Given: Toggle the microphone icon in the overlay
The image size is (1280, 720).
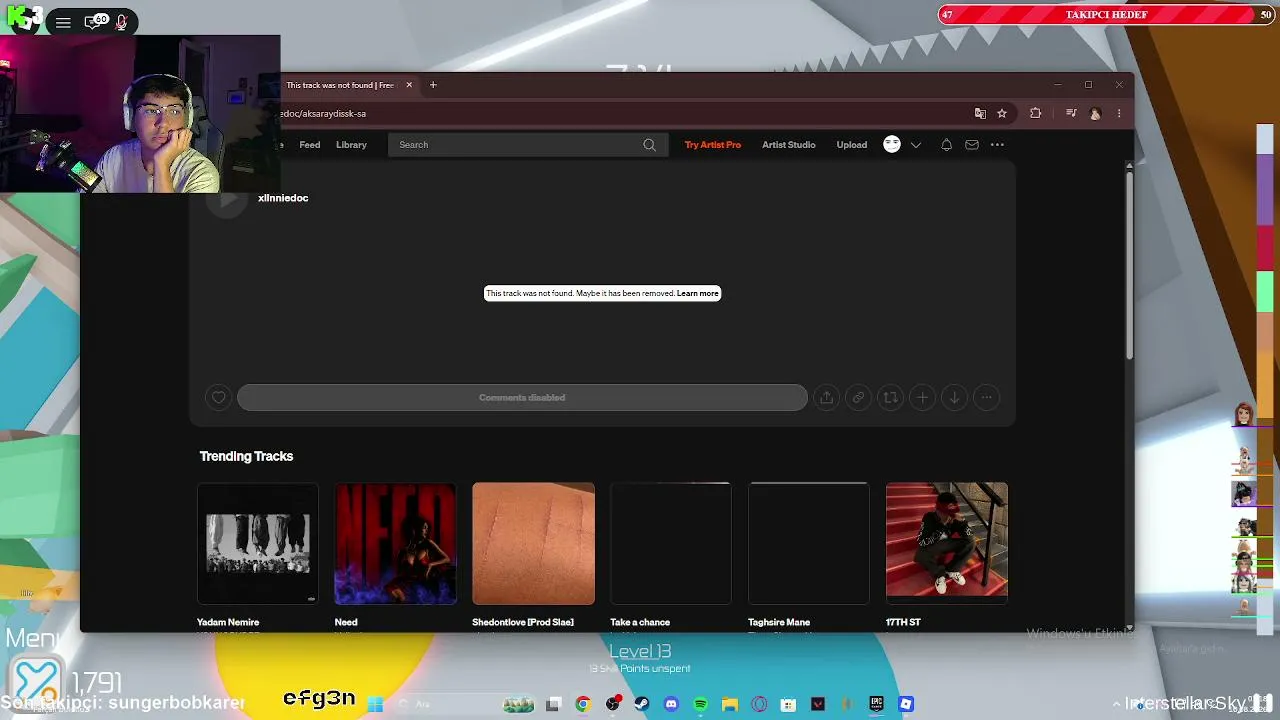Looking at the screenshot, I should click(x=122, y=22).
